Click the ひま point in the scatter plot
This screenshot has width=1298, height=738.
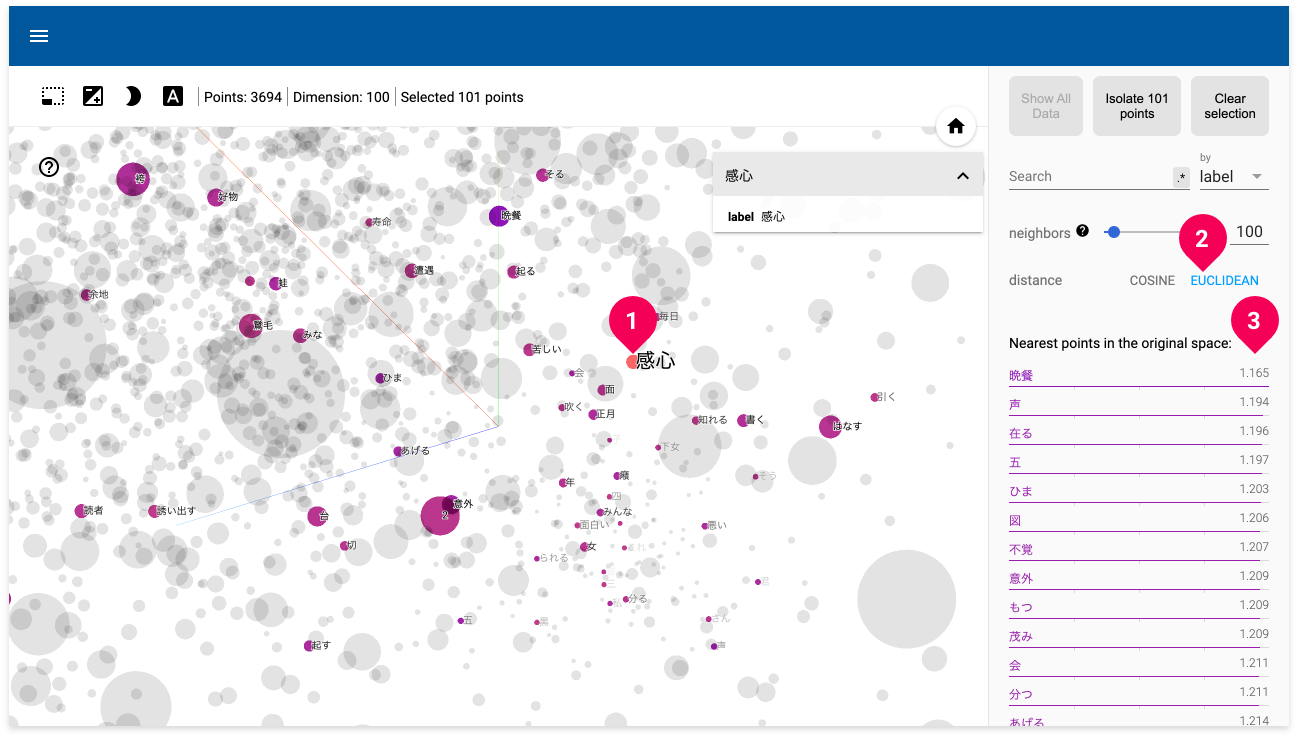[x=380, y=378]
